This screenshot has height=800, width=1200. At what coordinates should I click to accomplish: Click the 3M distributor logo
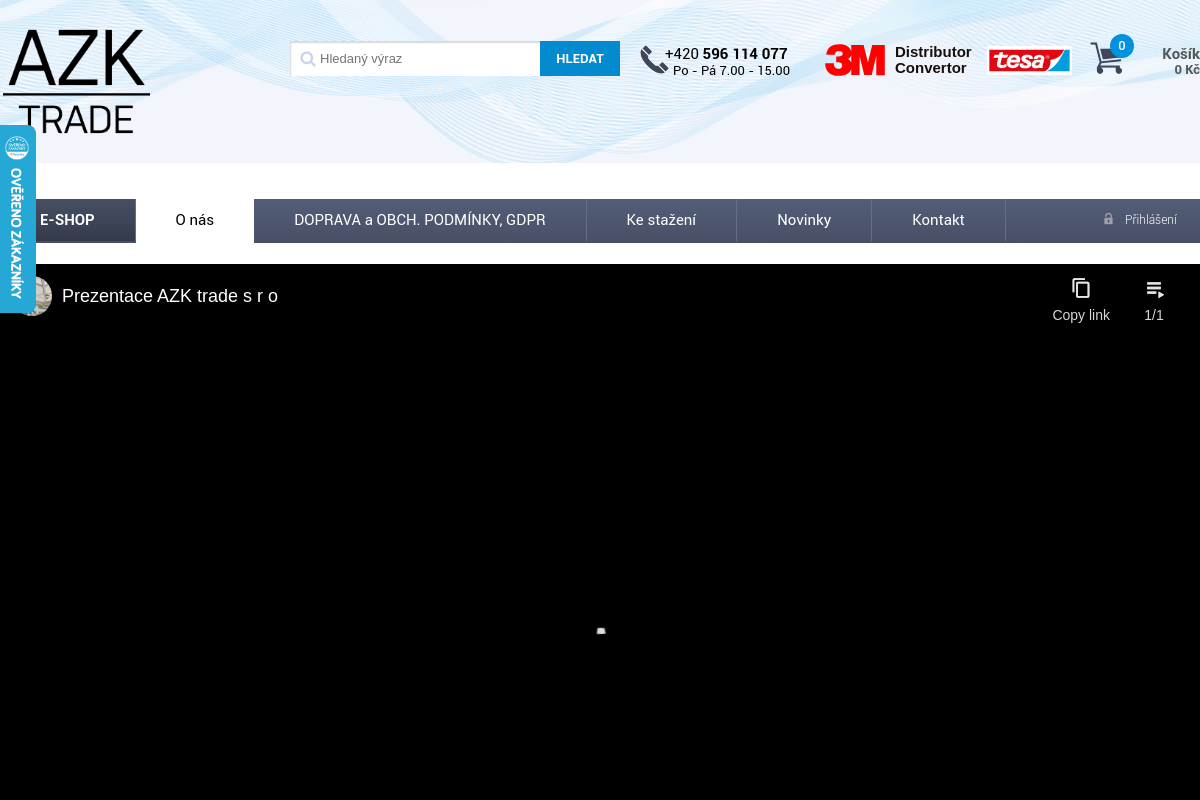coord(855,60)
